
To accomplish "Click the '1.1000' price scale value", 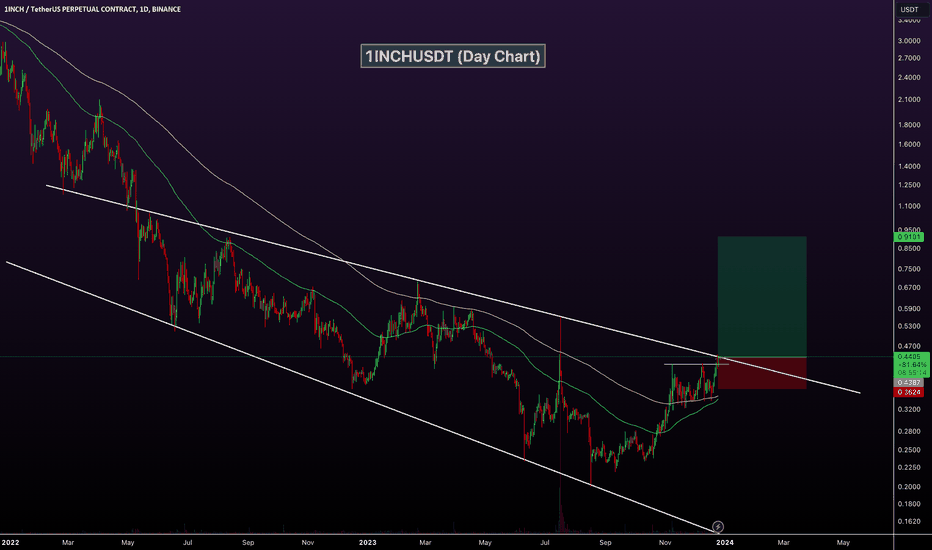I will tap(909, 206).
